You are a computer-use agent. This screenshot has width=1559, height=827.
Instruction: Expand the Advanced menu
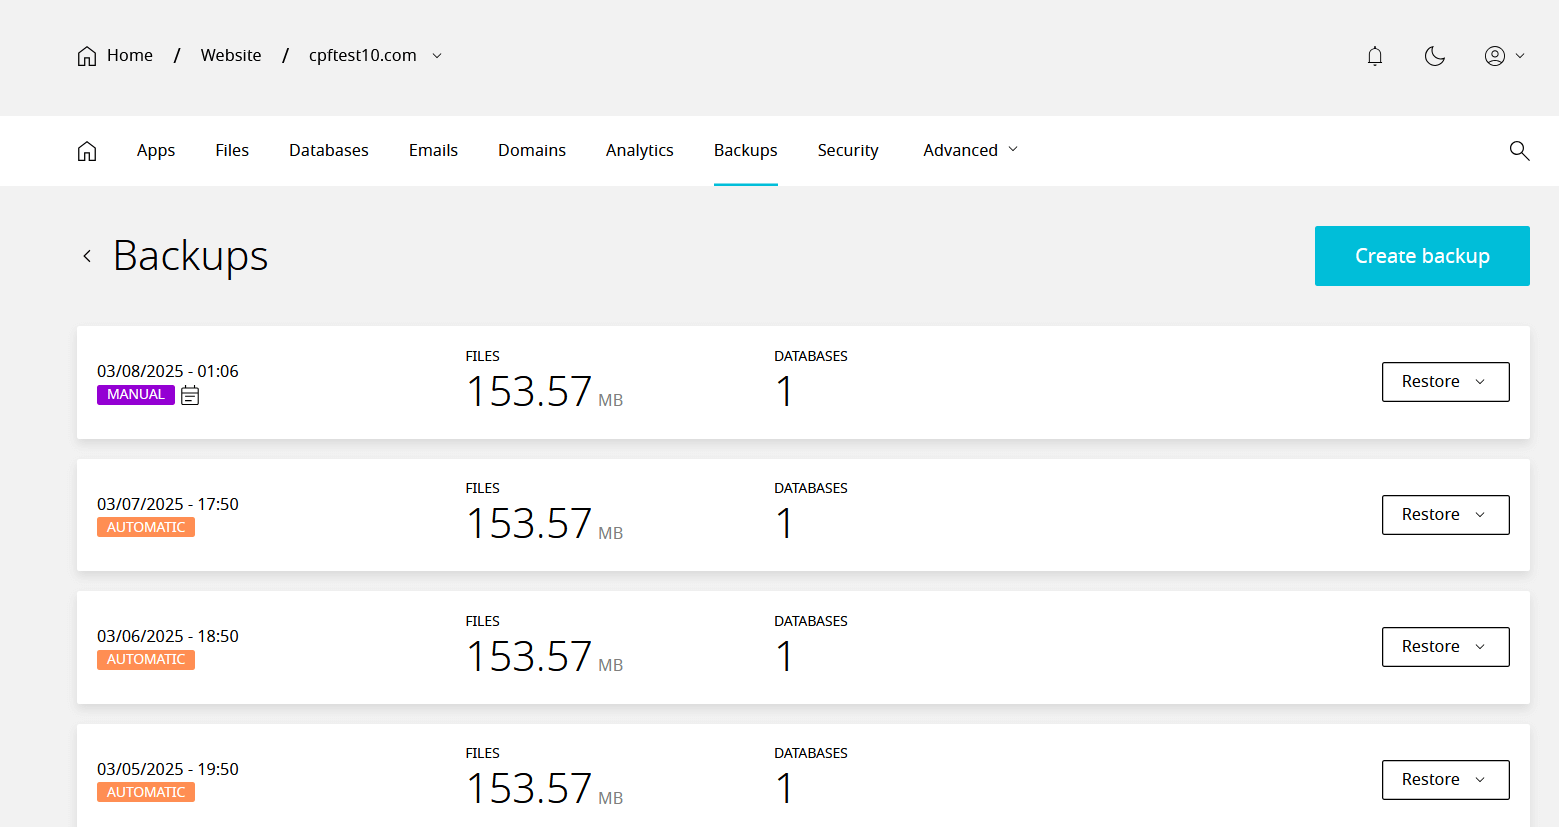[x=970, y=150]
